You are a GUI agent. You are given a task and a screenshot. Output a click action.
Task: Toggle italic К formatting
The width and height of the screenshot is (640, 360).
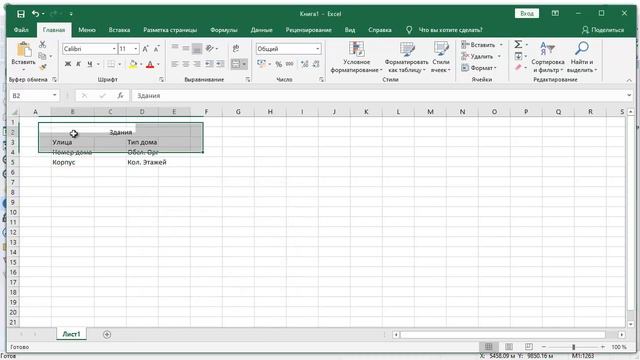click(78, 64)
